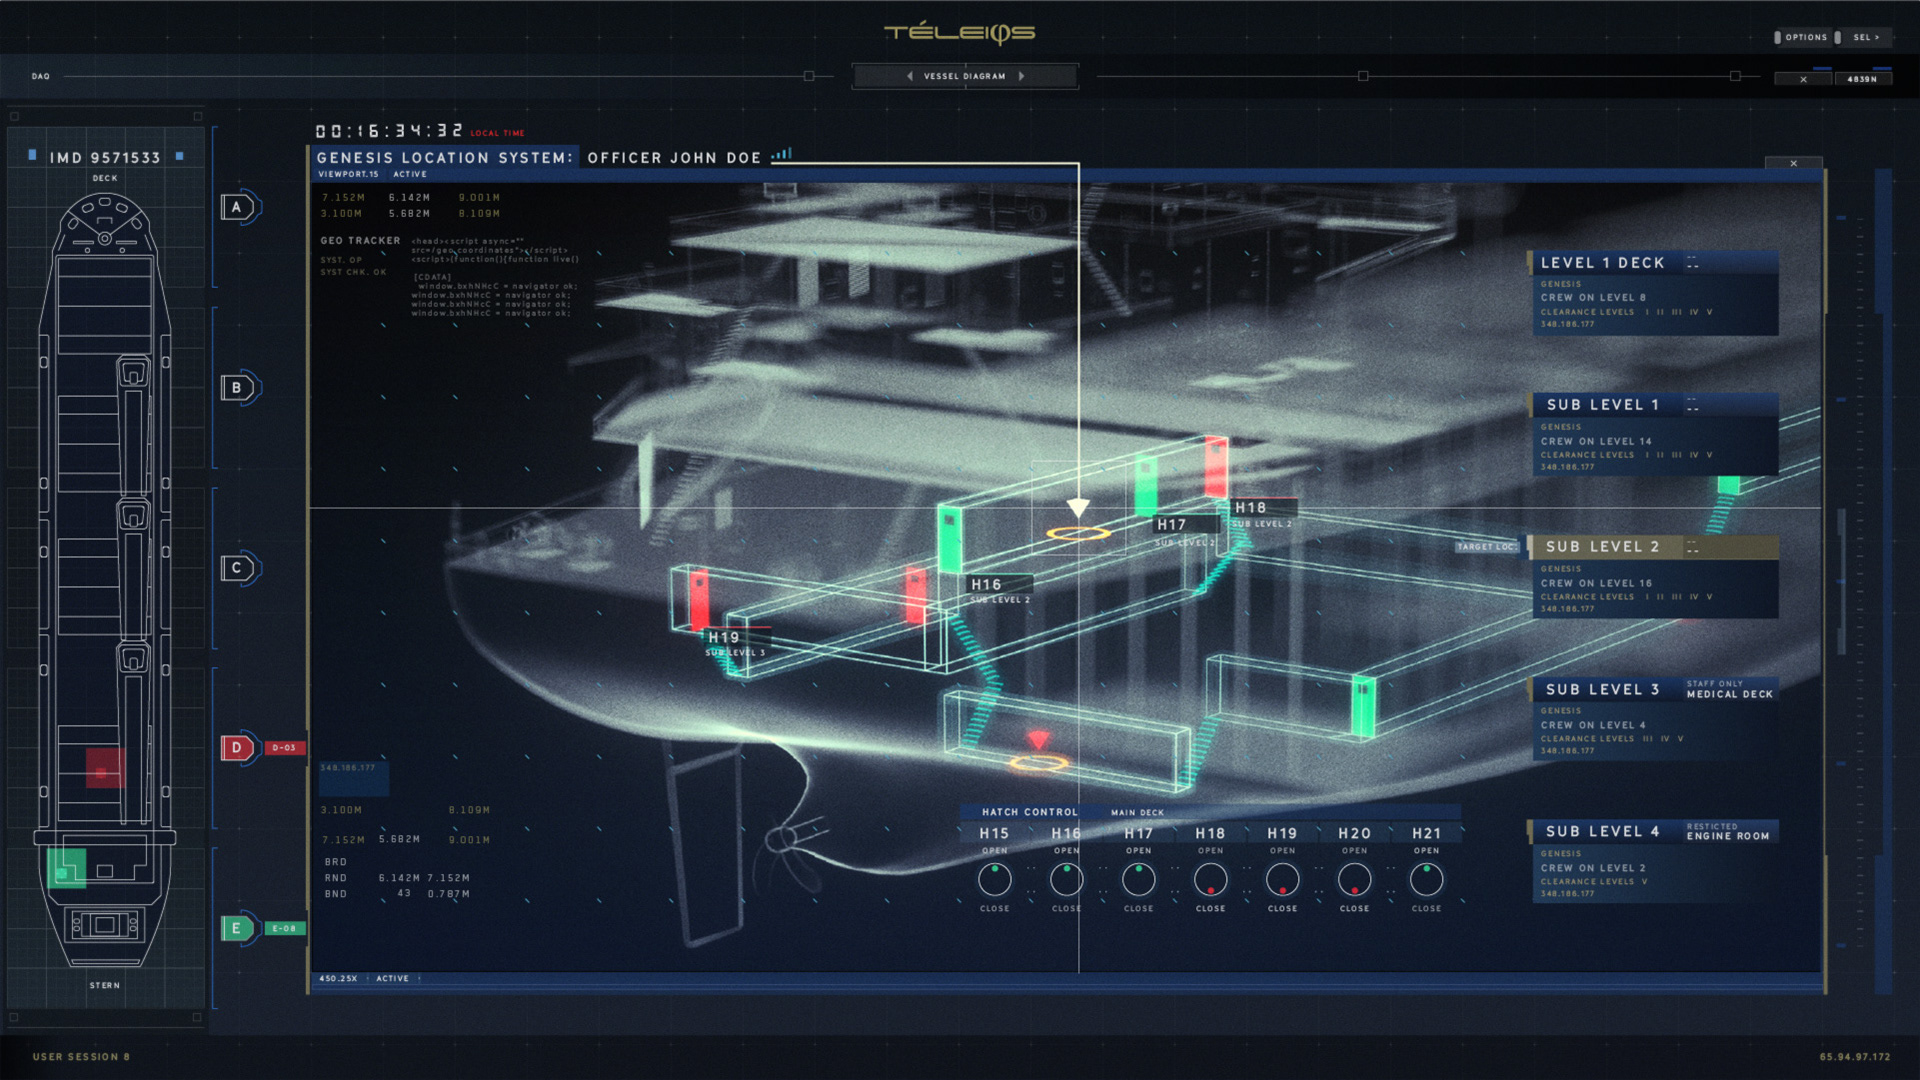
Task: Click the stern cabin module icon in deck plan
Action: pos(104,925)
